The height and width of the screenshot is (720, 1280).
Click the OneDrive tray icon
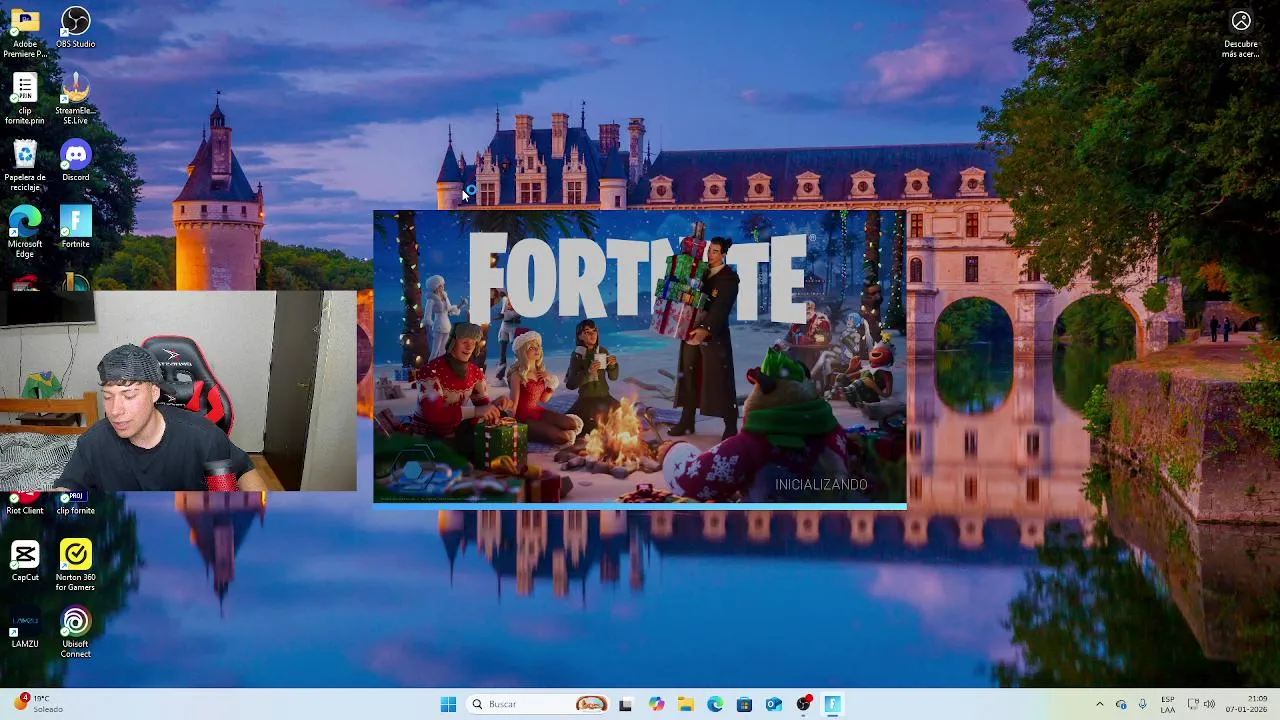tap(1121, 704)
